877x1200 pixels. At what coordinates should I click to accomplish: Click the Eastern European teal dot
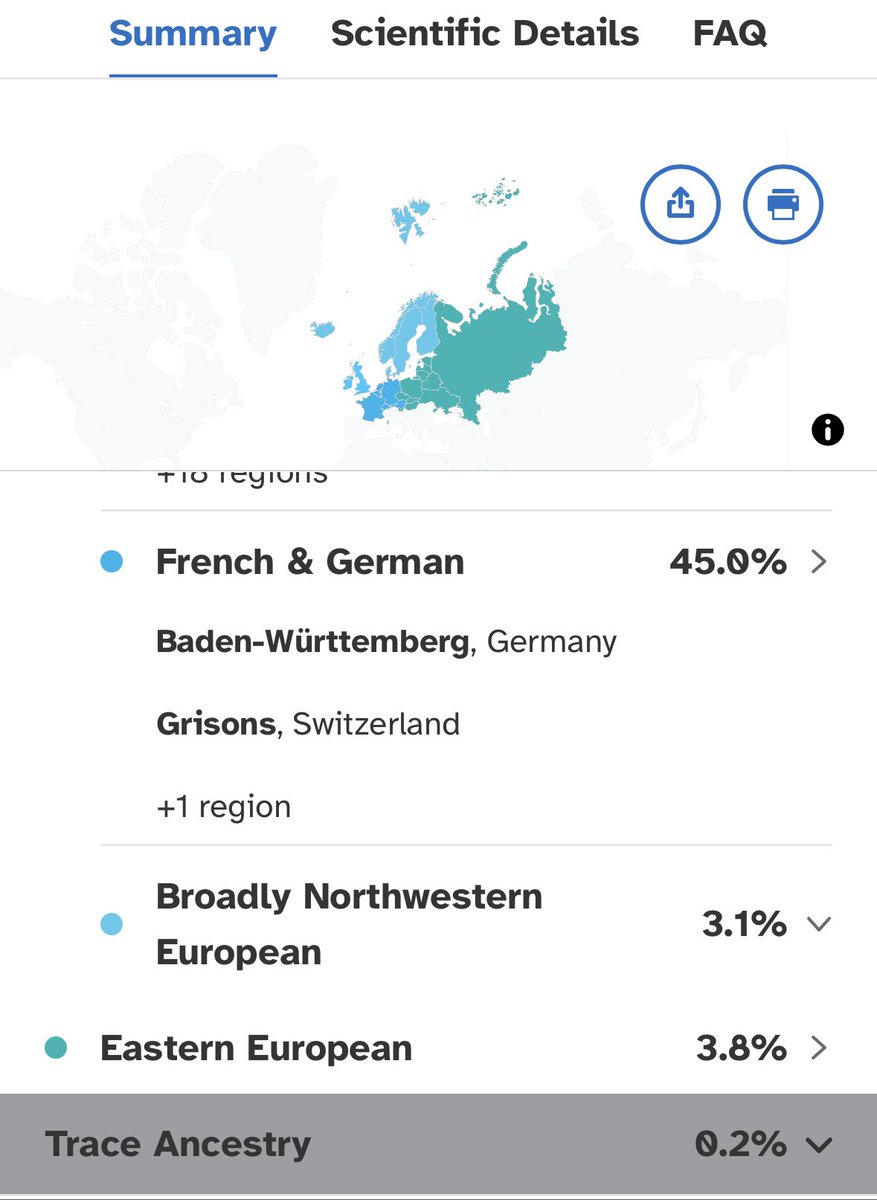56,1048
